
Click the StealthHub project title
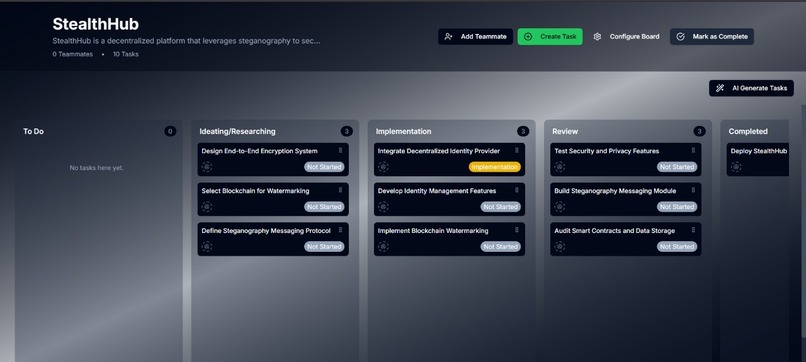tap(96, 24)
